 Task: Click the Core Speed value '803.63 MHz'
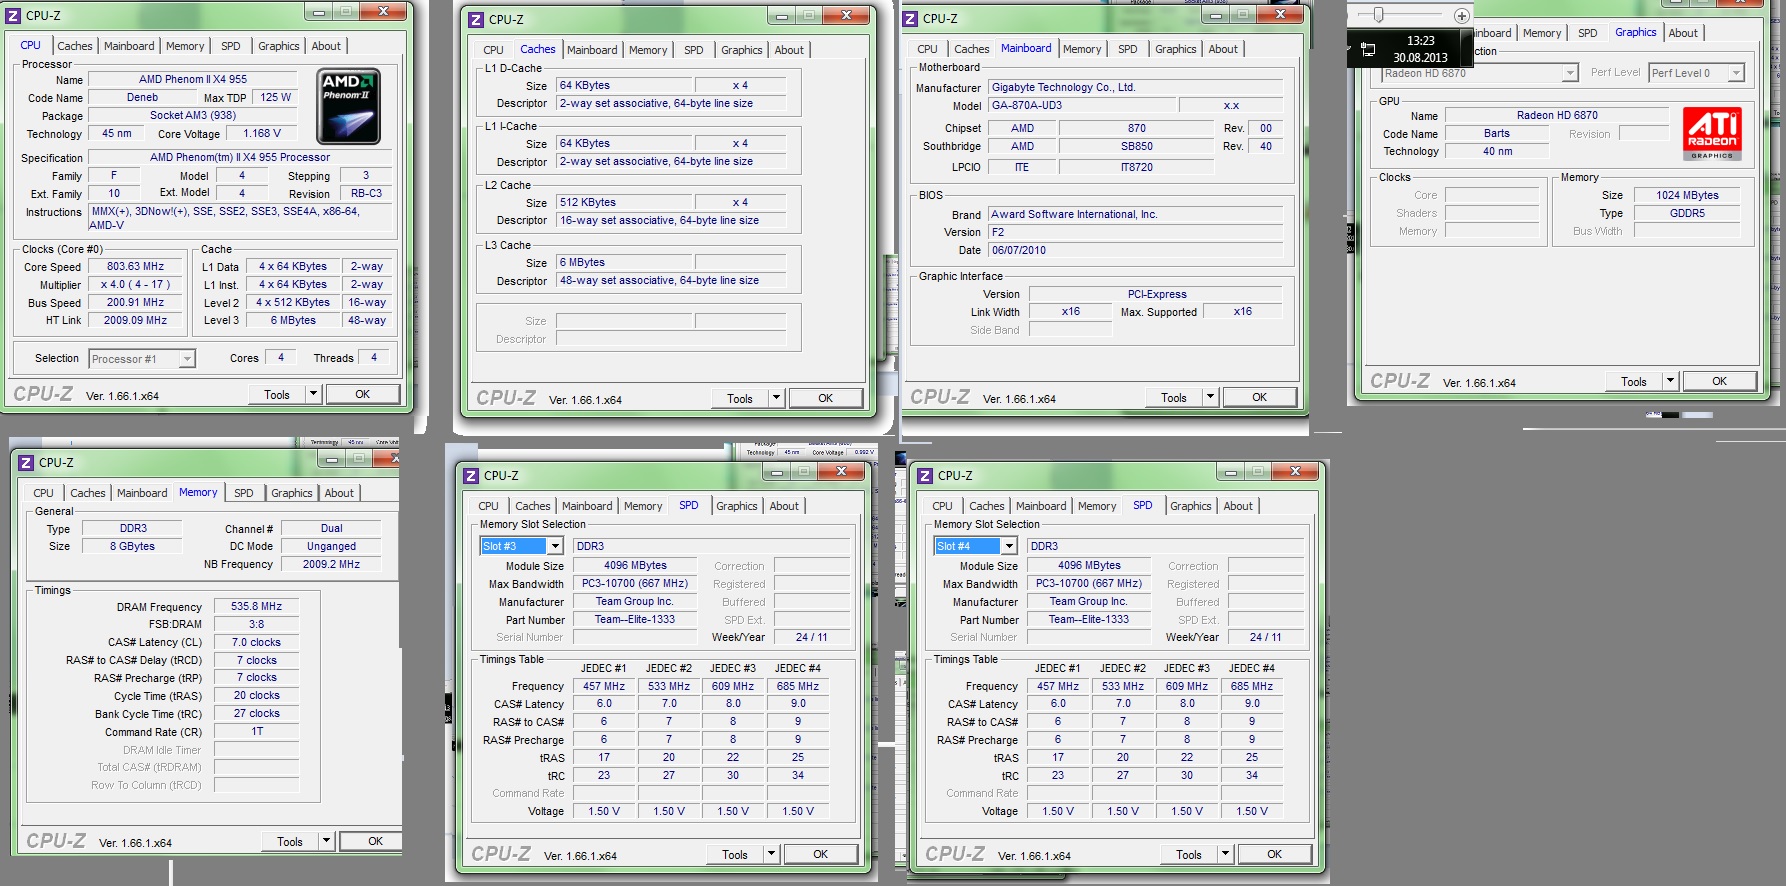(x=135, y=267)
